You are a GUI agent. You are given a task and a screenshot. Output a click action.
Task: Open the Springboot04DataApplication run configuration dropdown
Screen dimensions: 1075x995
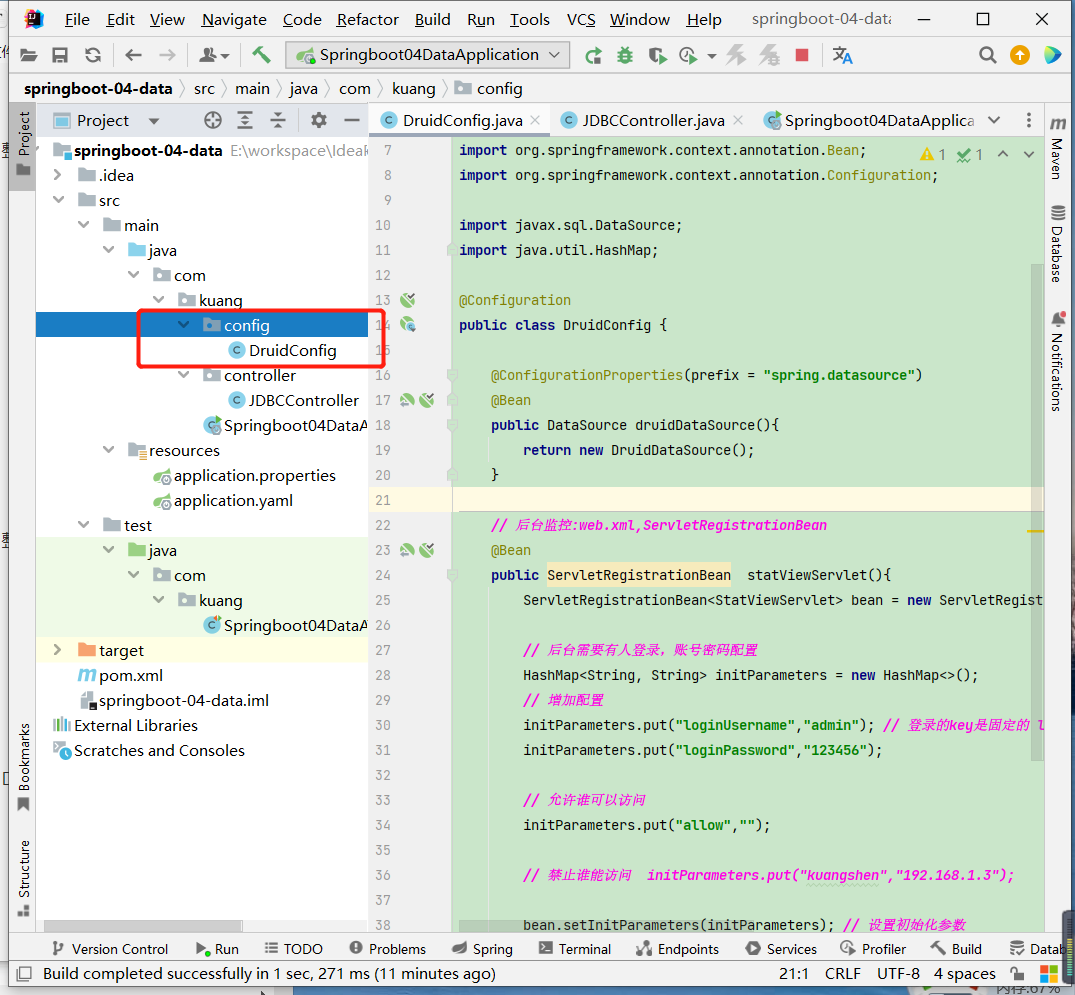(428, 55)
